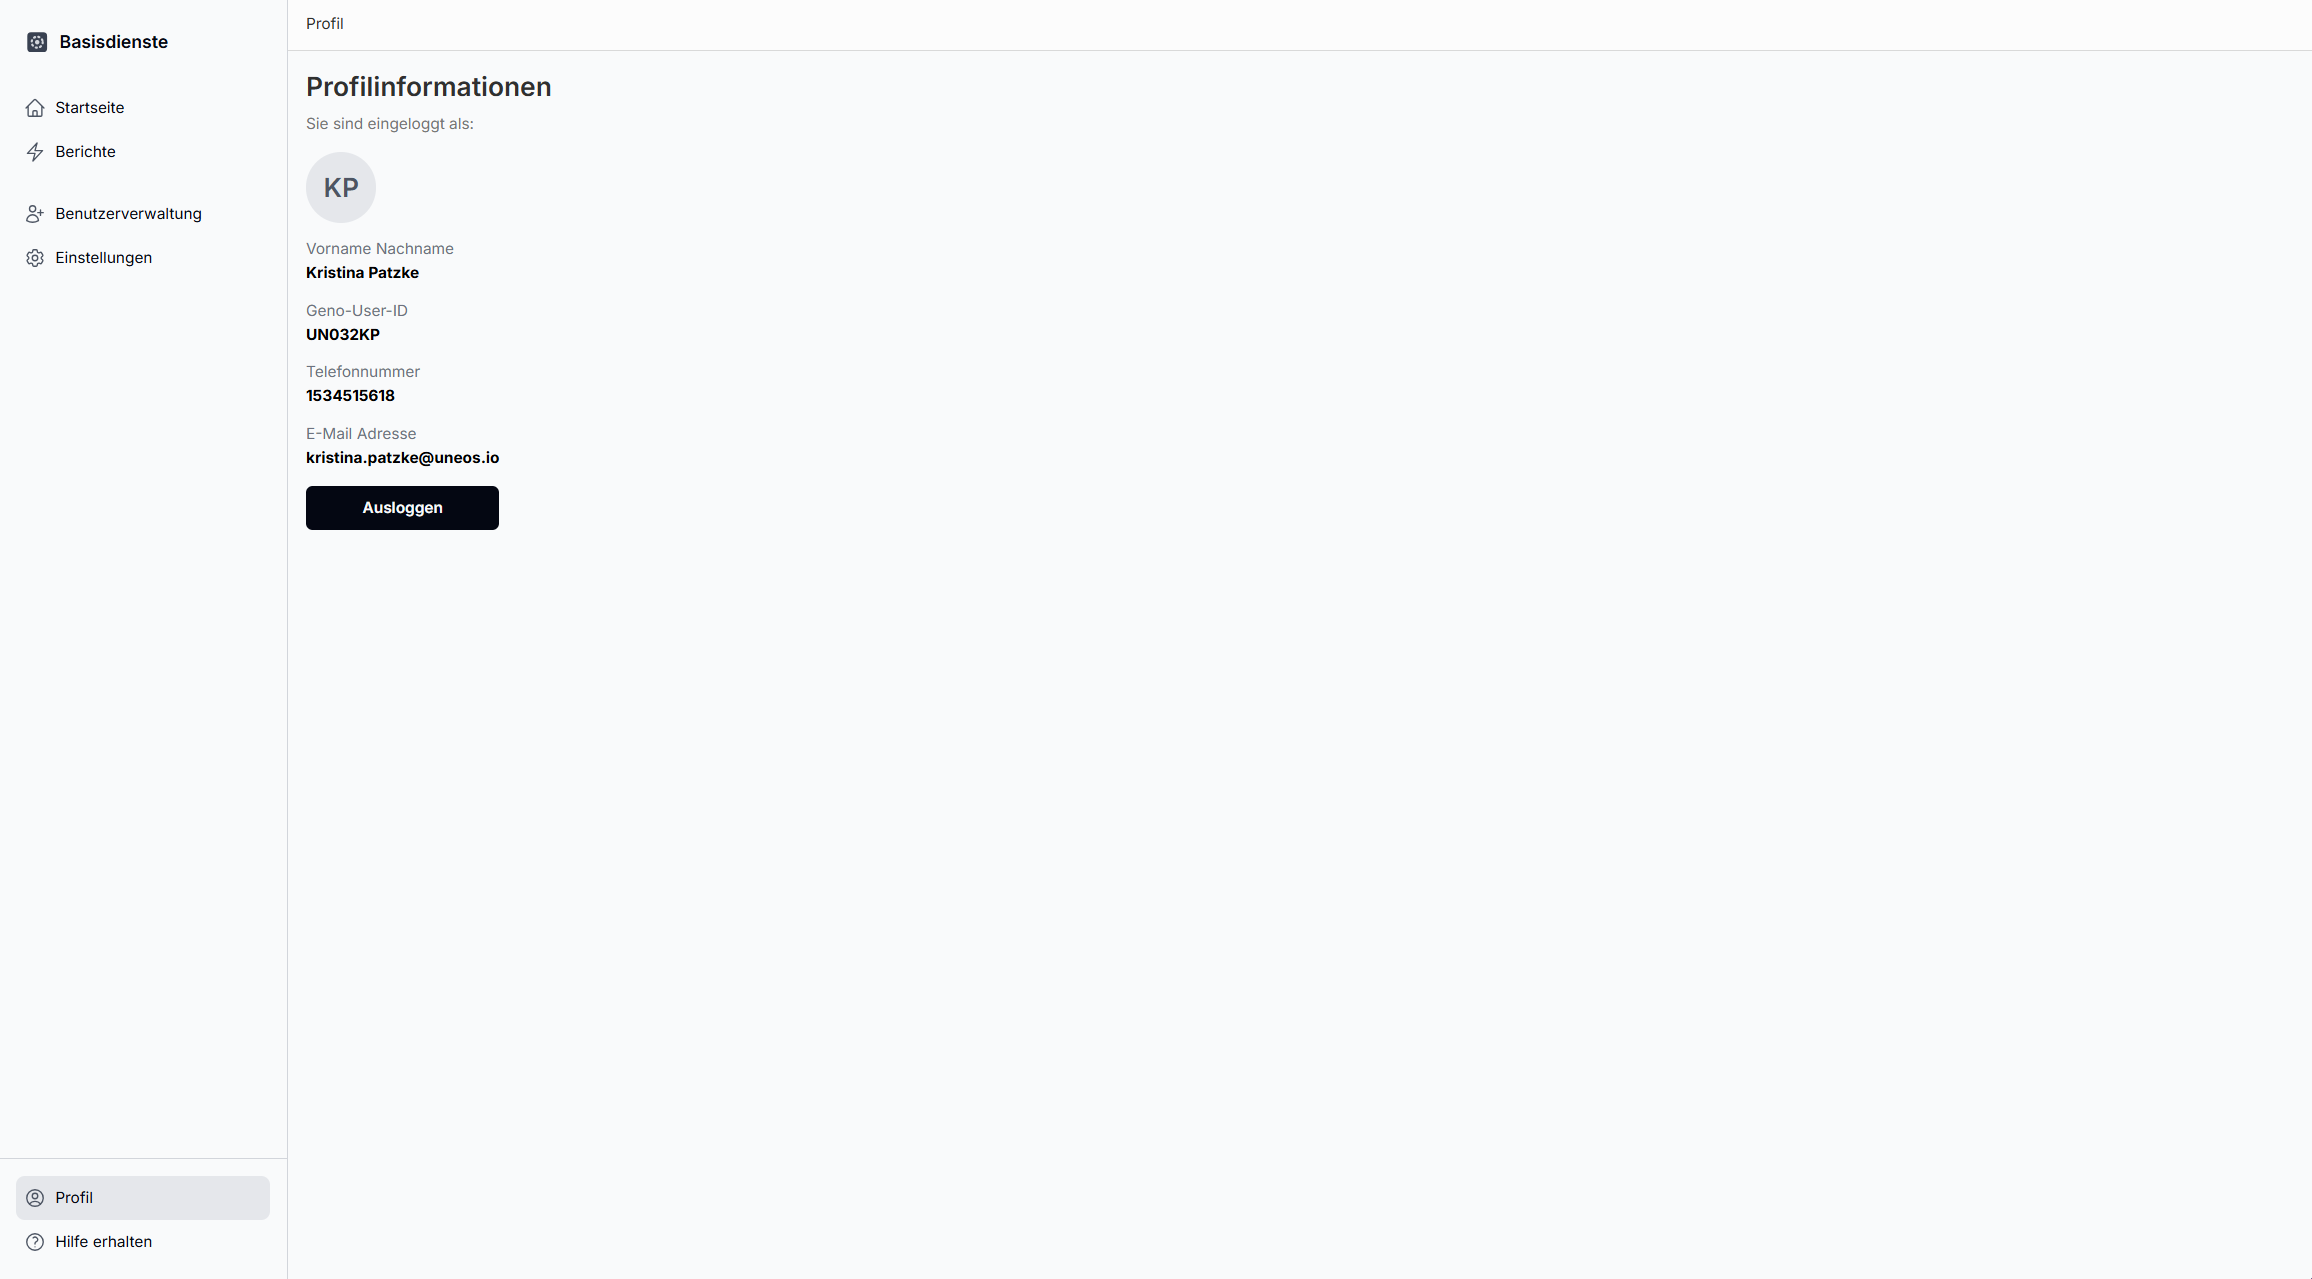Go to Berichte in the sidebar

click(x=143, y=152)
